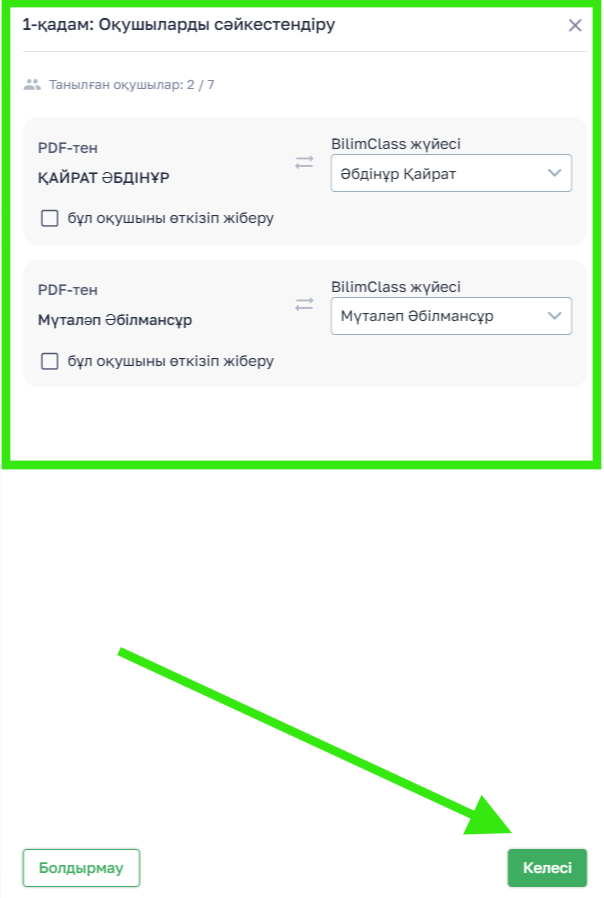Click second 'BilimClass жүйесі' field label
Screen dimensions: 604x898
pyautogui.click(x=396, y=286)
